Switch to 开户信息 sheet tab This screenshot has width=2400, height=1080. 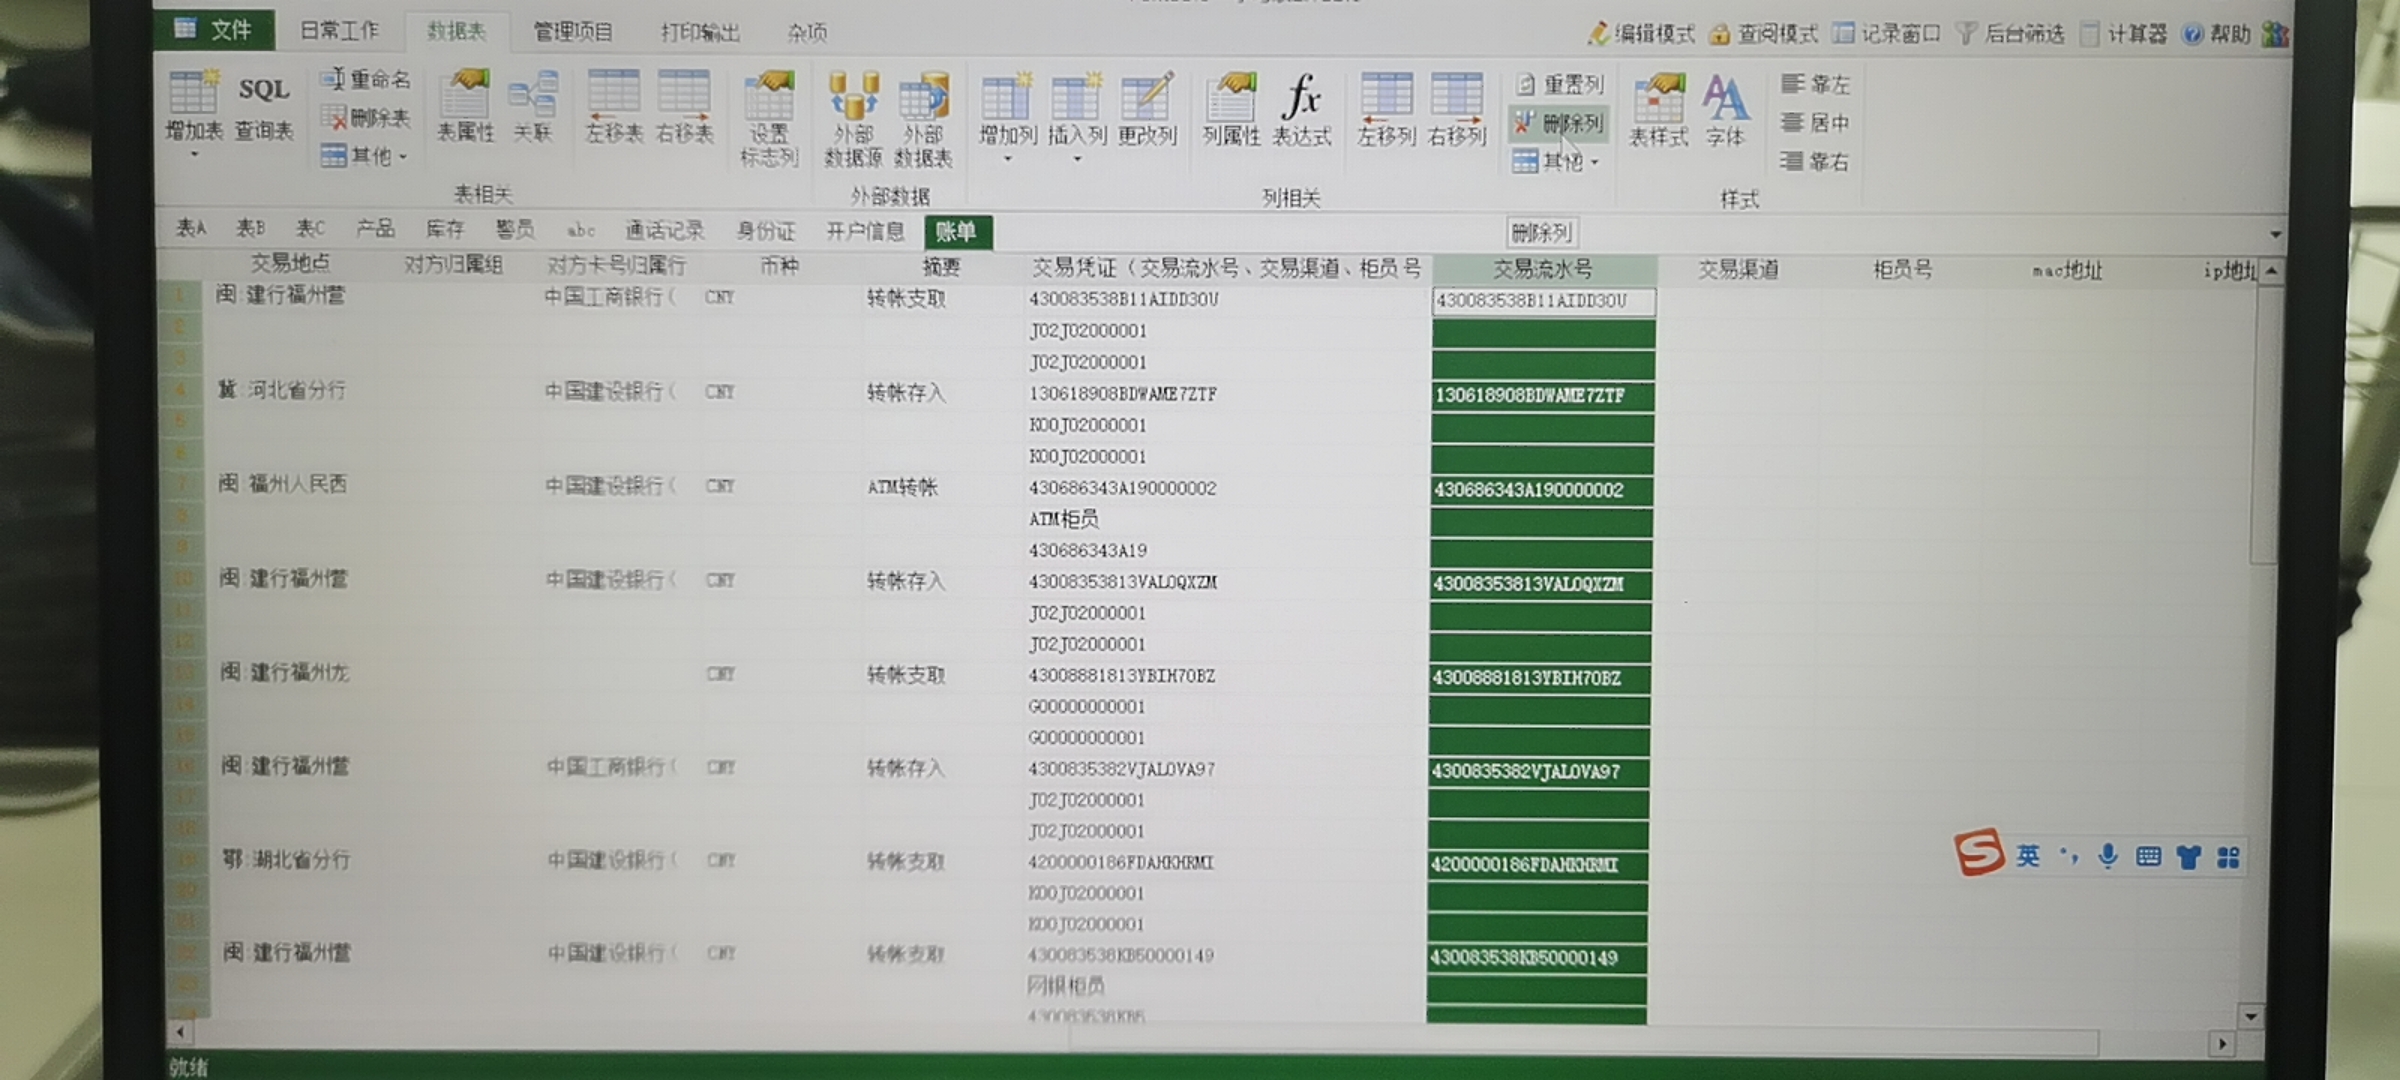tap(864, 232)
